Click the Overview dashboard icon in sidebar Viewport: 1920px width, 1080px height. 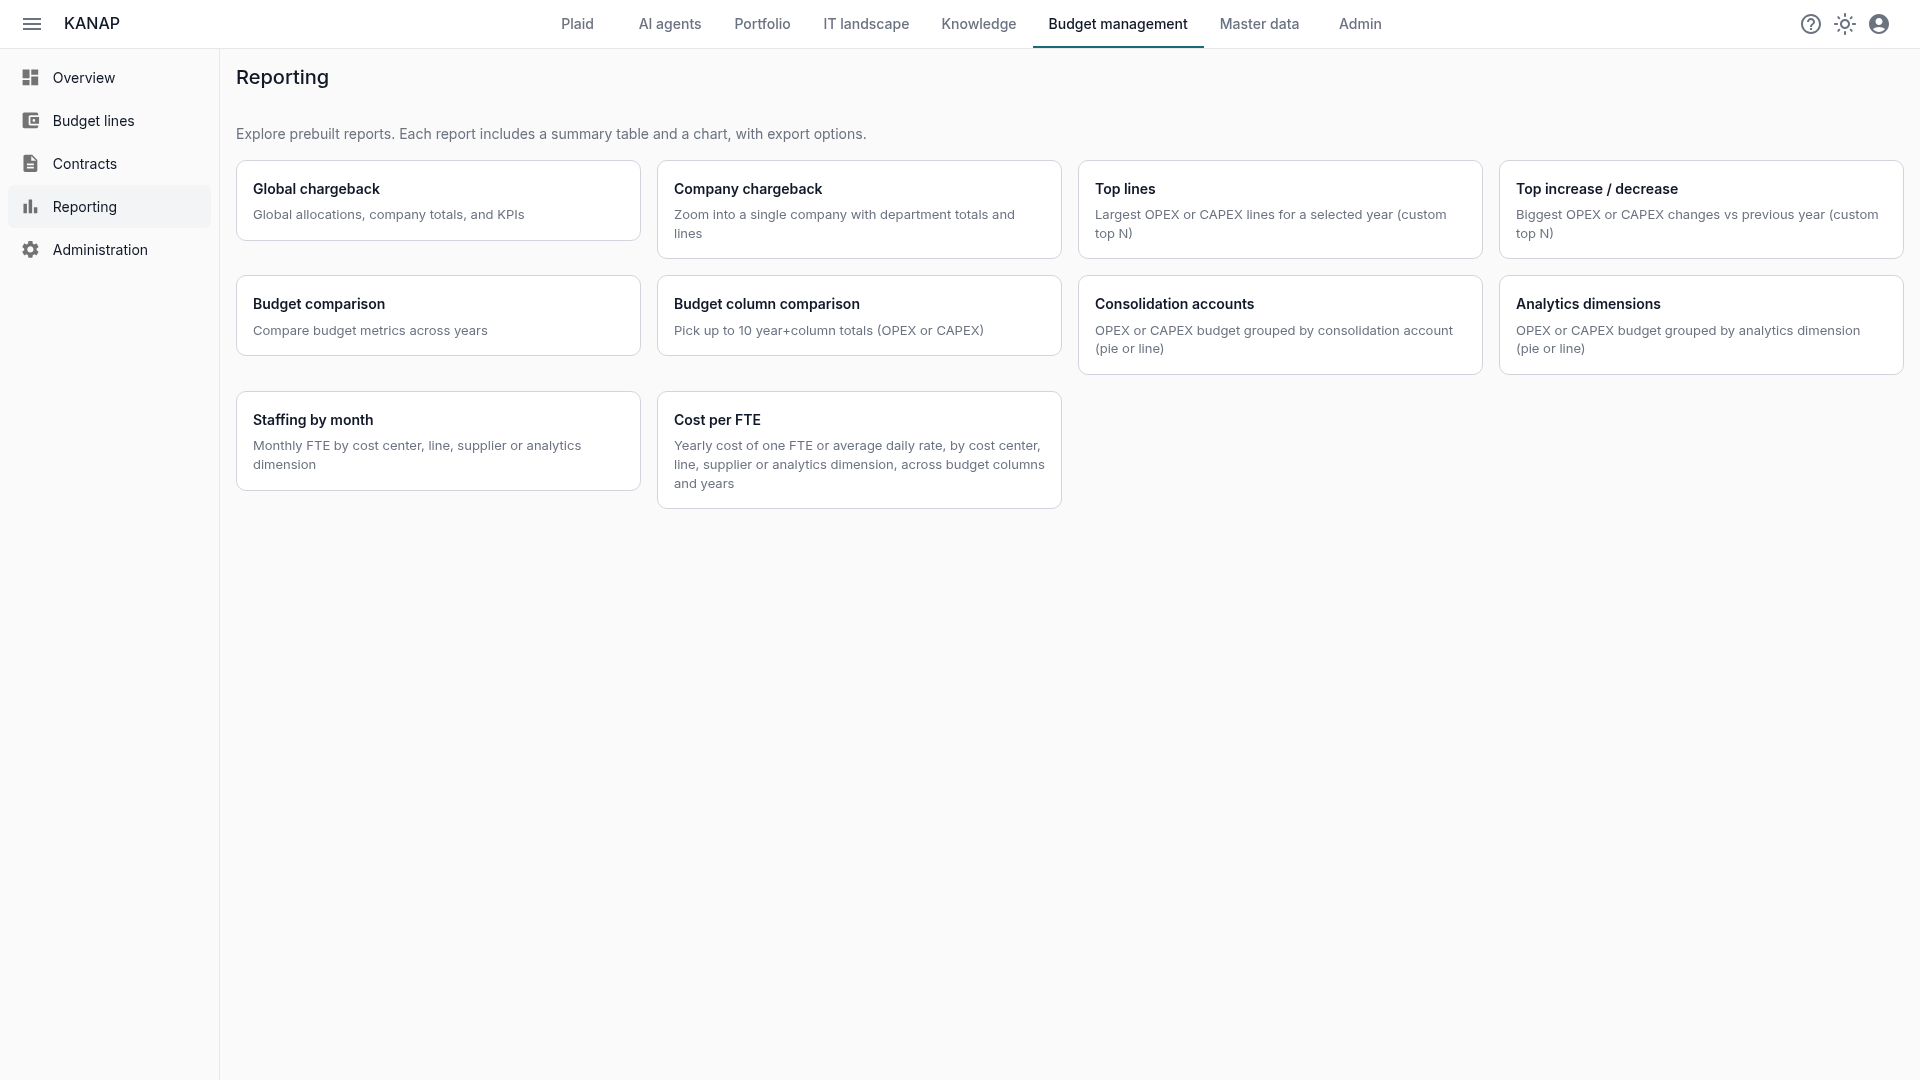pyautogui.click(x=31, y=77)
